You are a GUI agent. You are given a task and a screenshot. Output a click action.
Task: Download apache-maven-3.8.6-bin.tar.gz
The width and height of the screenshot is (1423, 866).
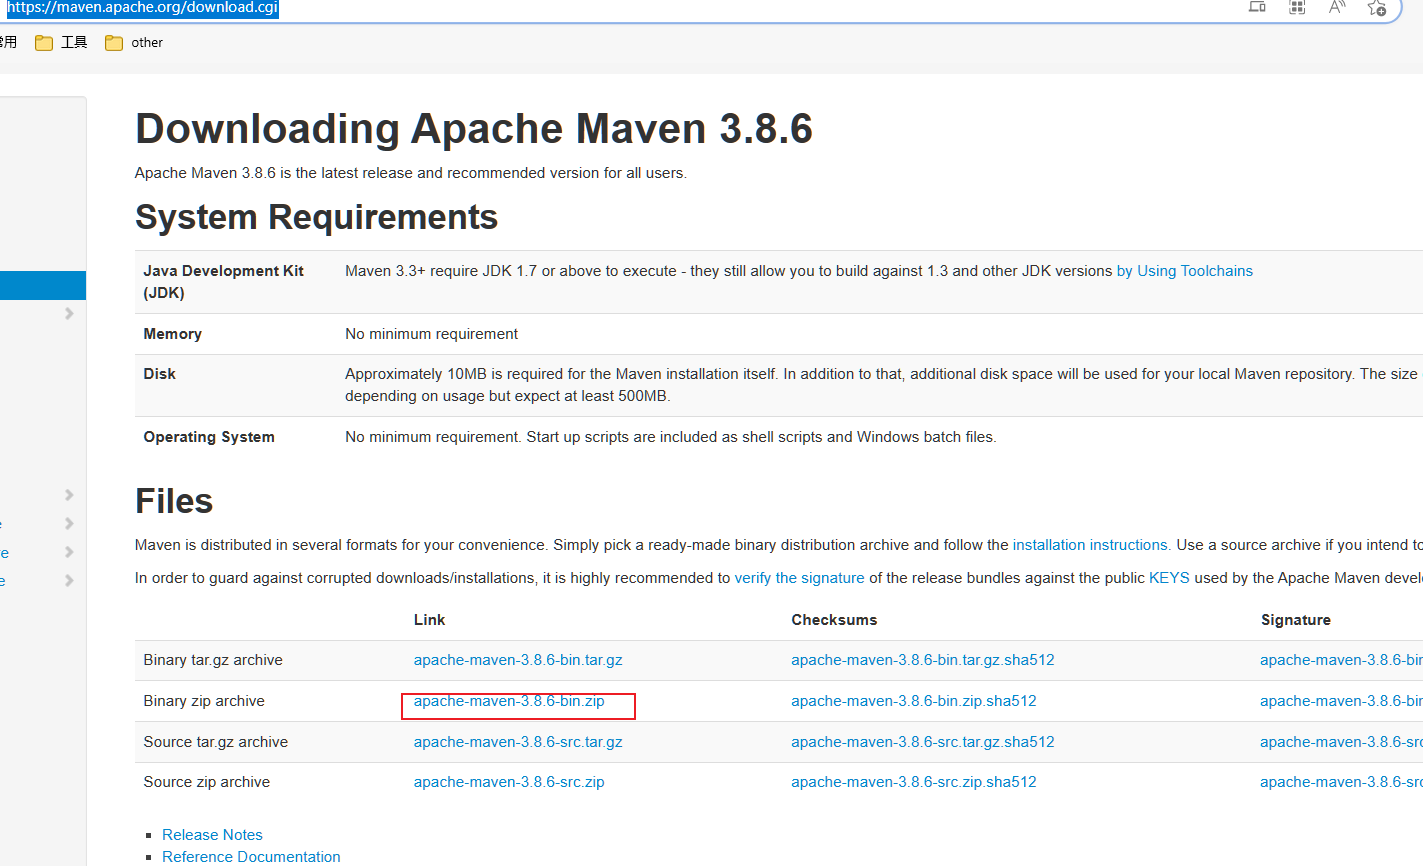click(518, 660)
